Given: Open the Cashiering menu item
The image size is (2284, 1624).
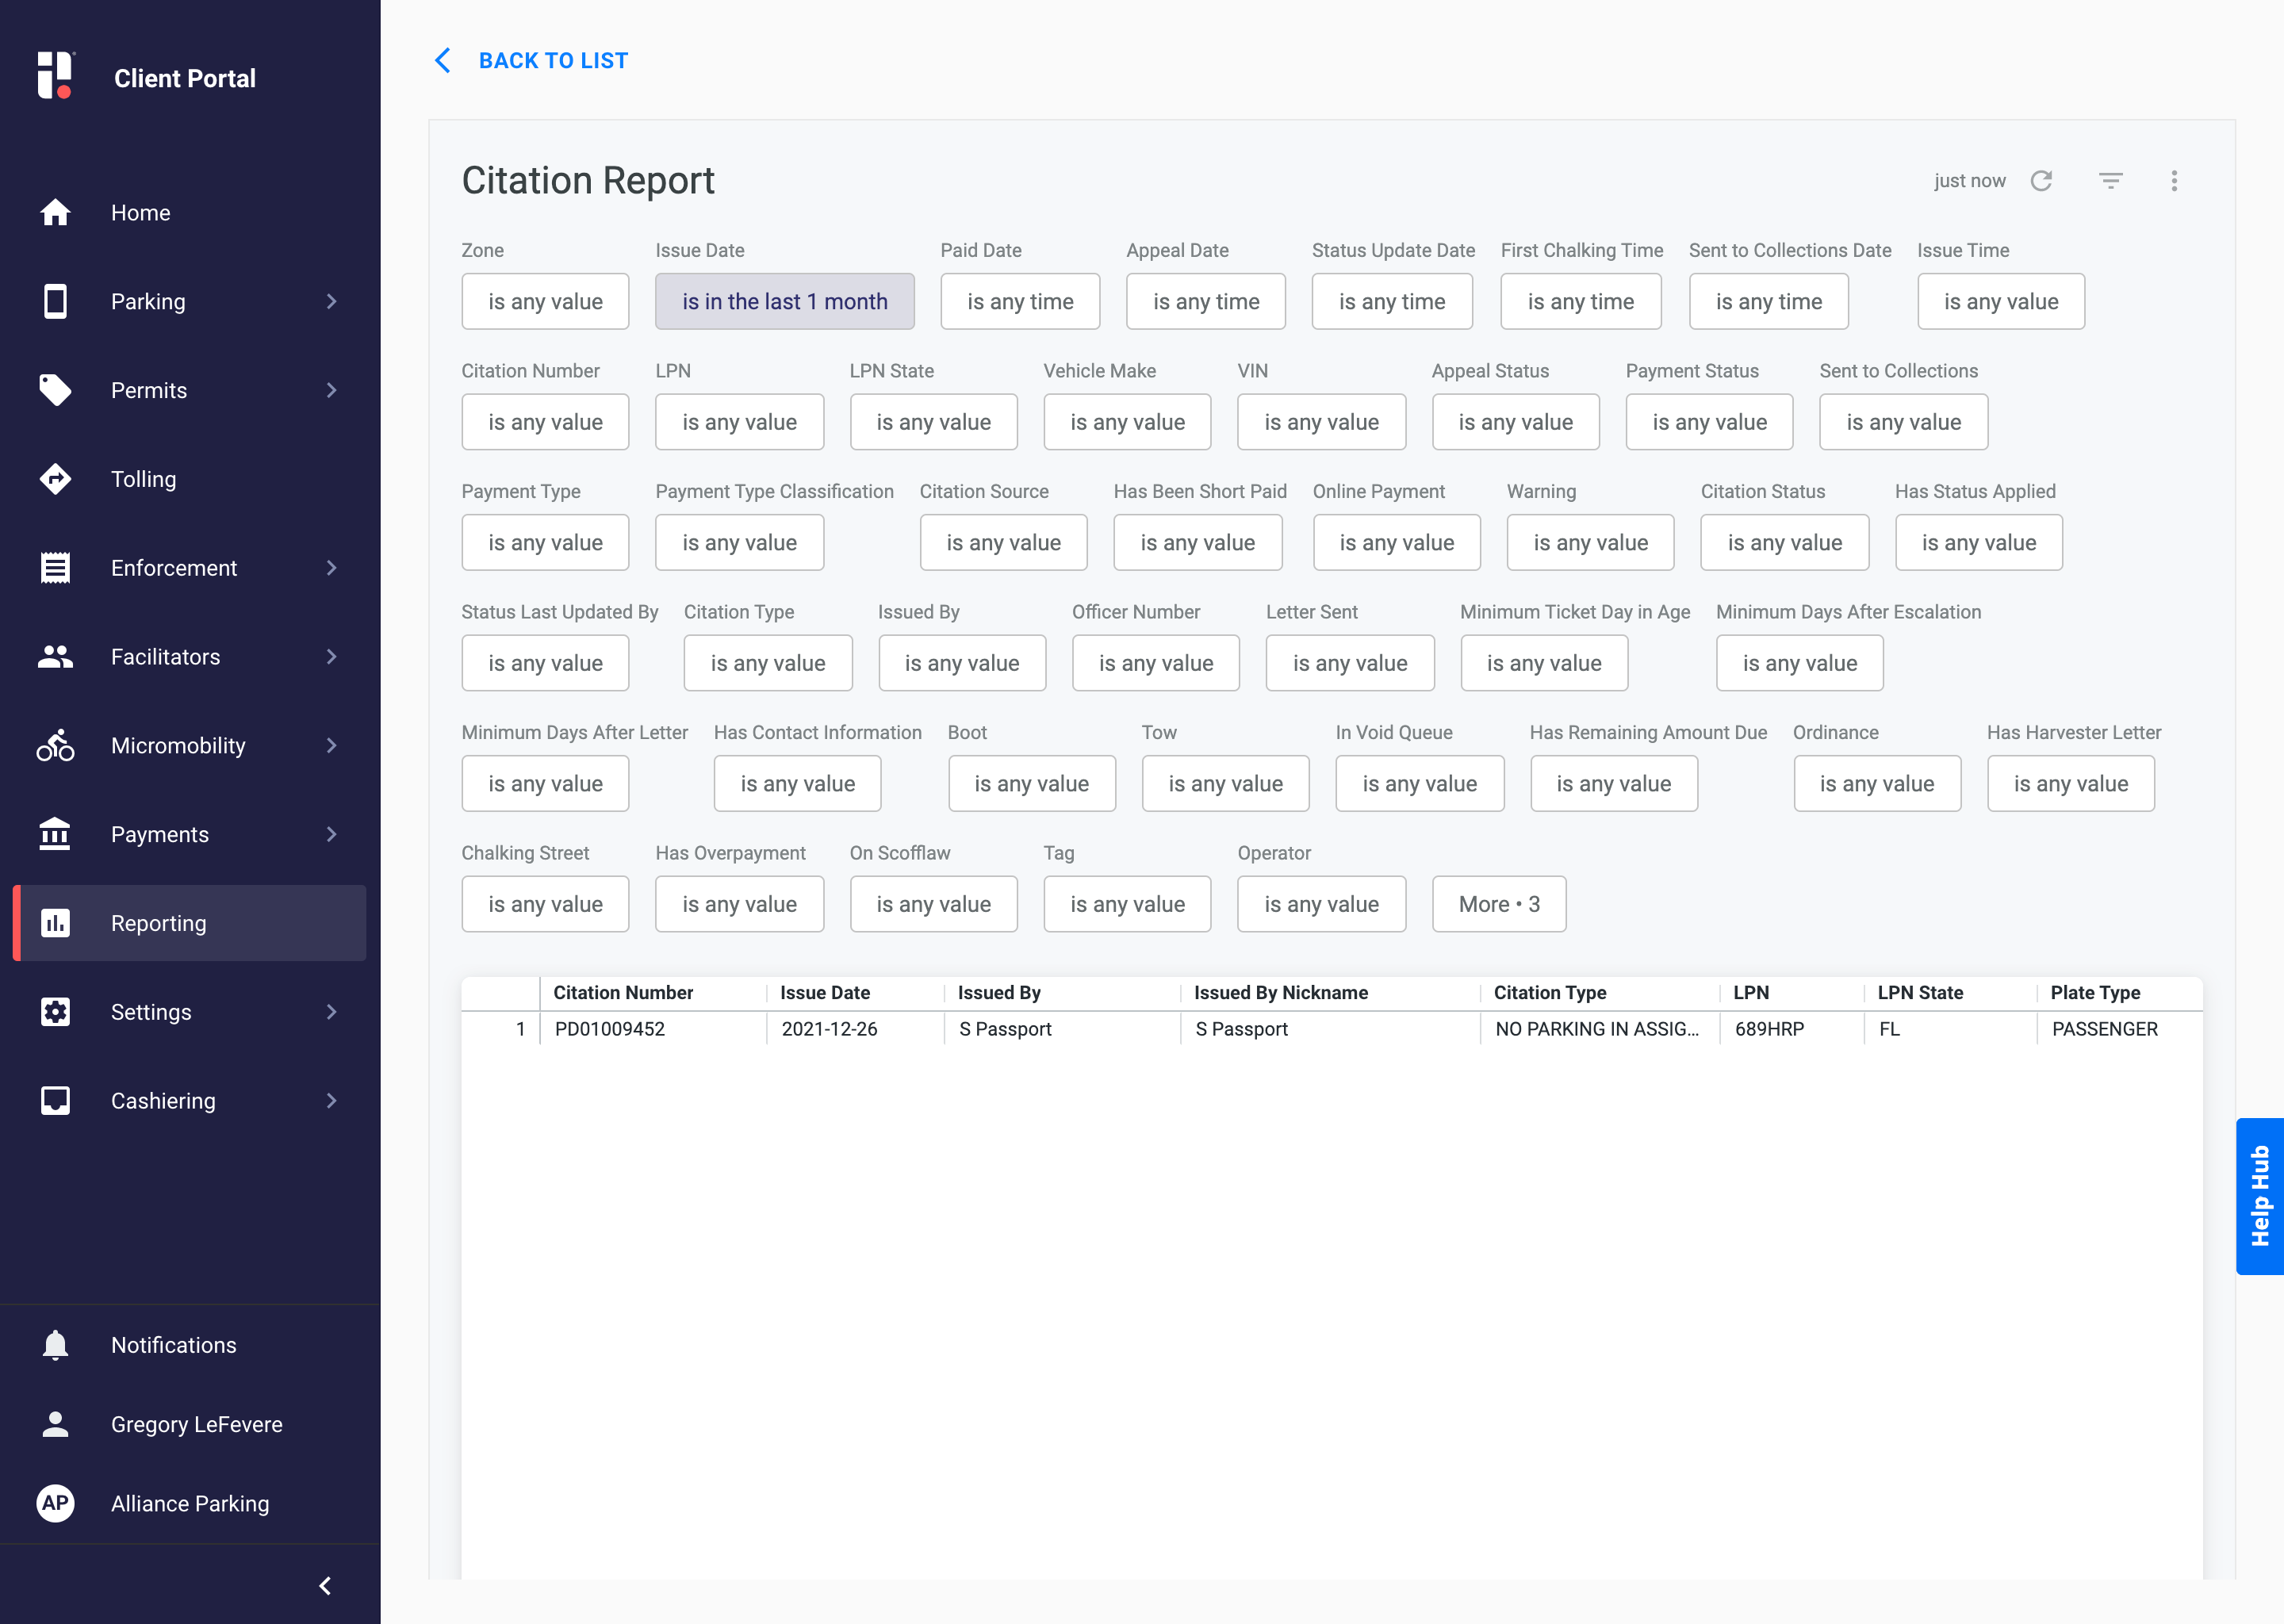Looking at the screenshot, I should pyautogui.click(x=163, y=1101).
